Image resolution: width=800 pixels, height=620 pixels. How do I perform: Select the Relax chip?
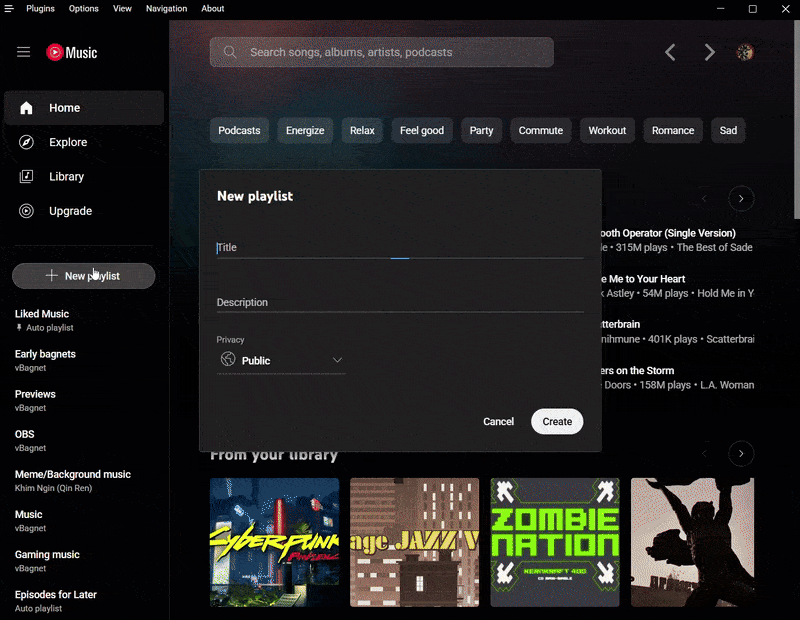point(362,130)
